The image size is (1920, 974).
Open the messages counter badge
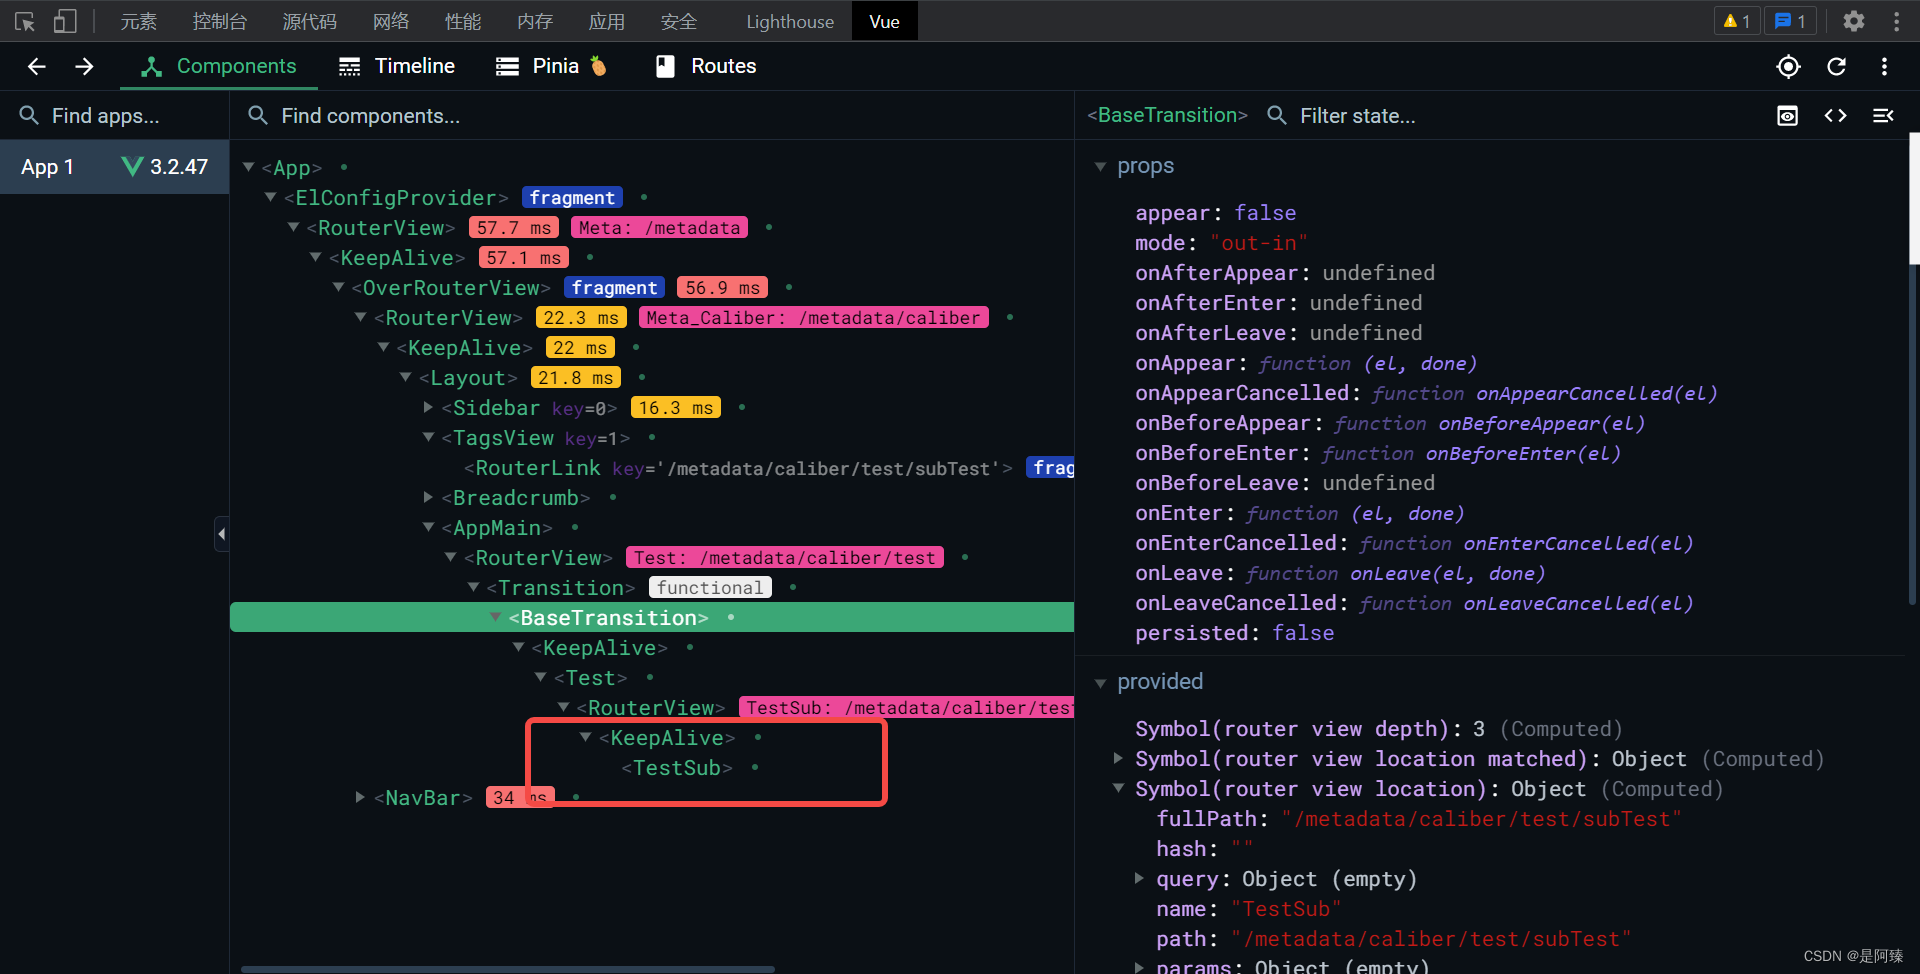(x=1790, y=21)
